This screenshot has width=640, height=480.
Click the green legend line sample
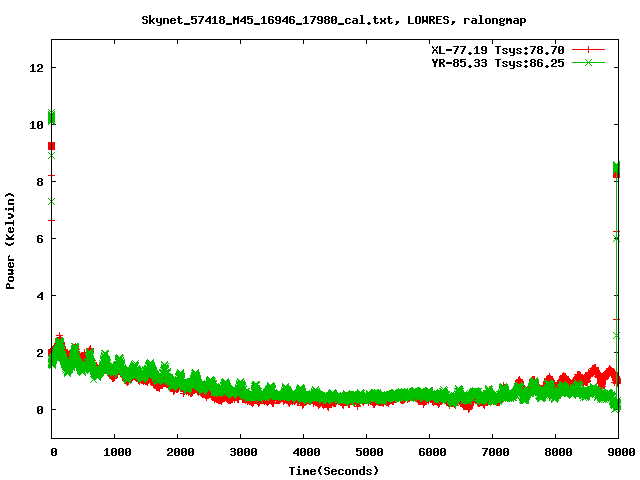pyautogui.click(x=588, y=62)
